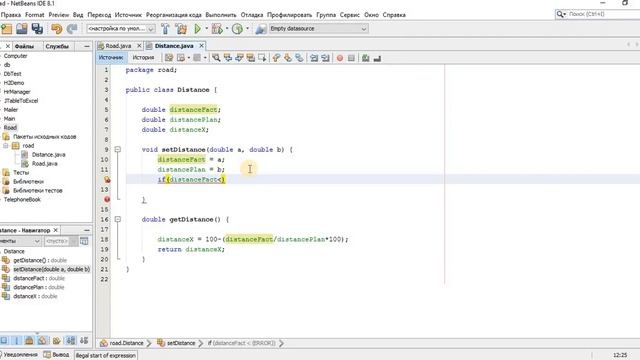Click the Stop Macro Recording icon

pos(351,58)
